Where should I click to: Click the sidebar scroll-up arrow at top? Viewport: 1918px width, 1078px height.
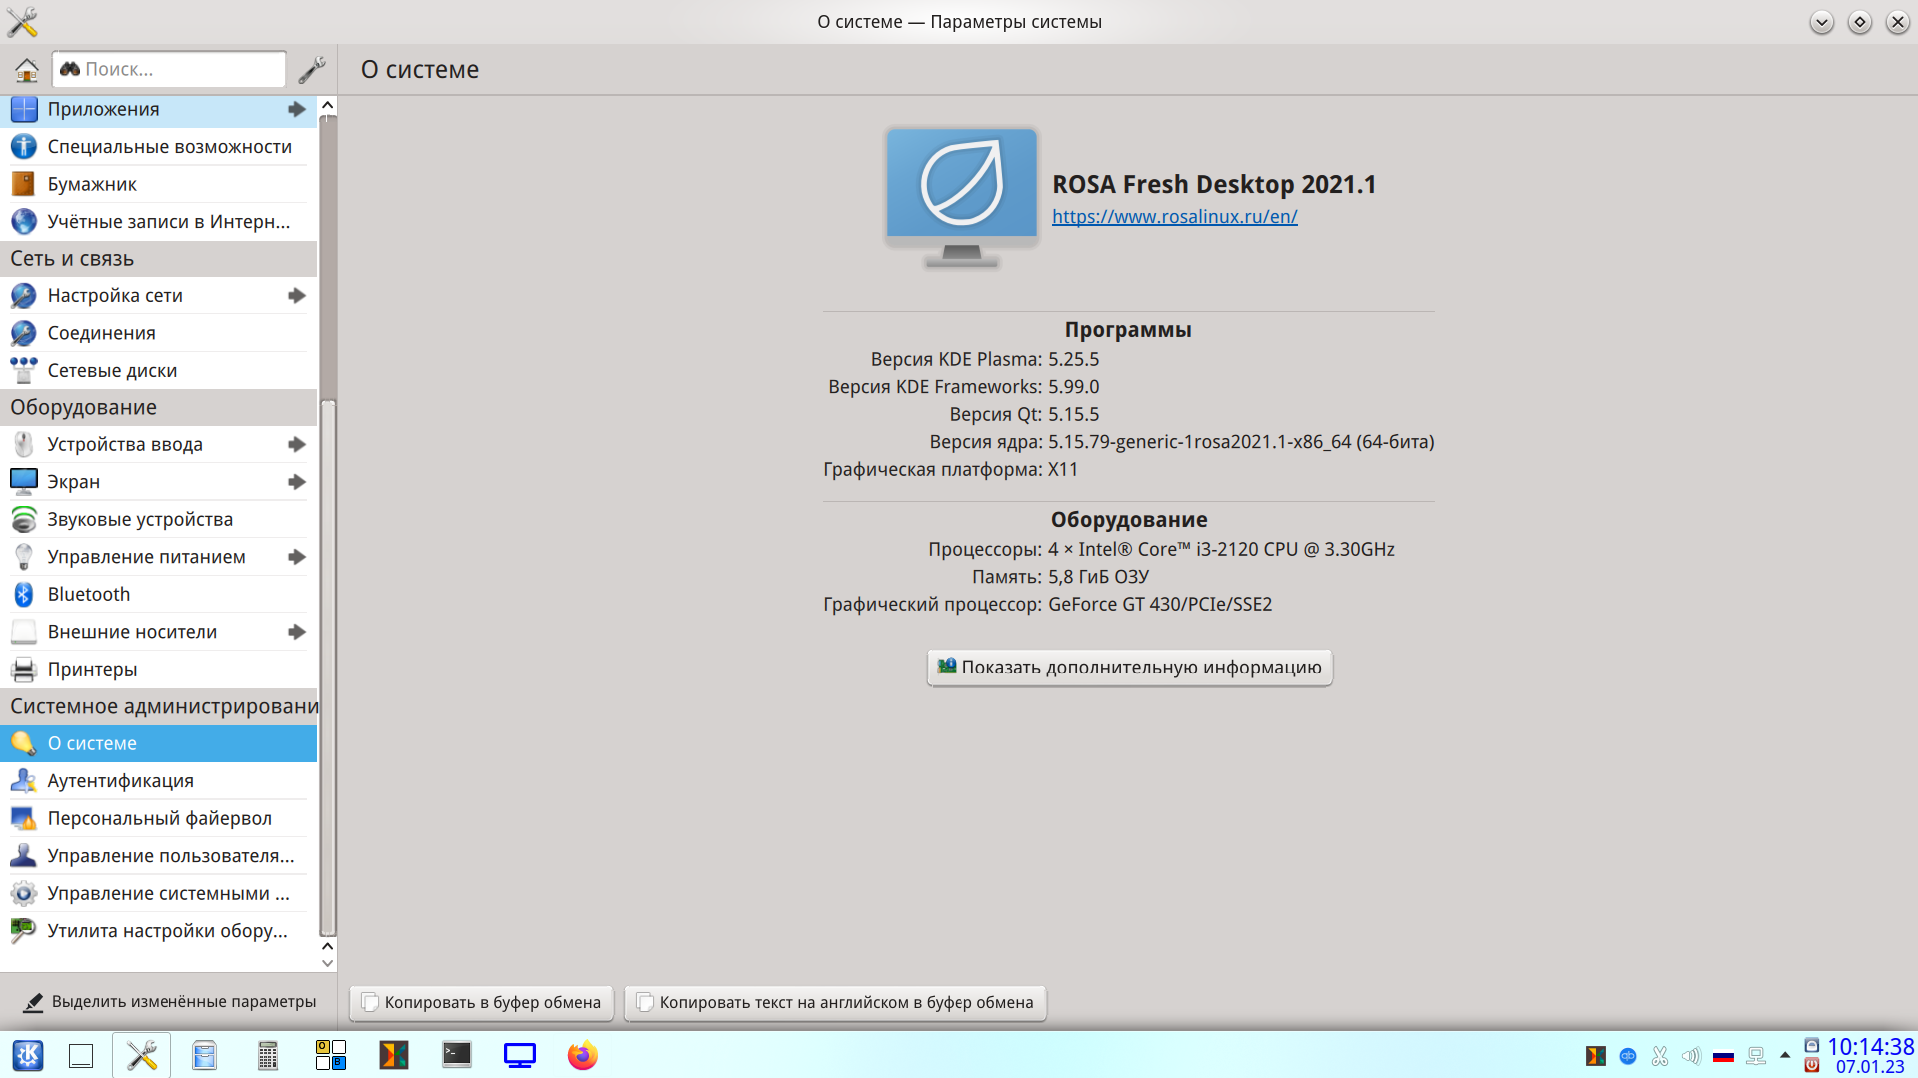coord(327,105)
